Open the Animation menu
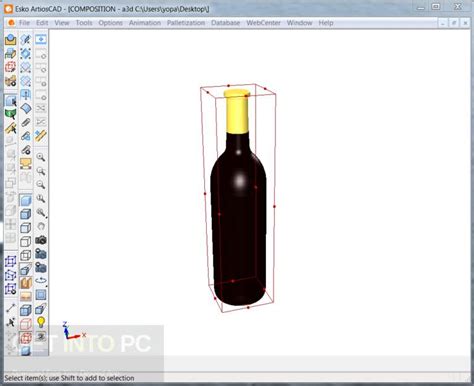Image resolution: width=474 pixels, height=386 pixels. point(145,23)
